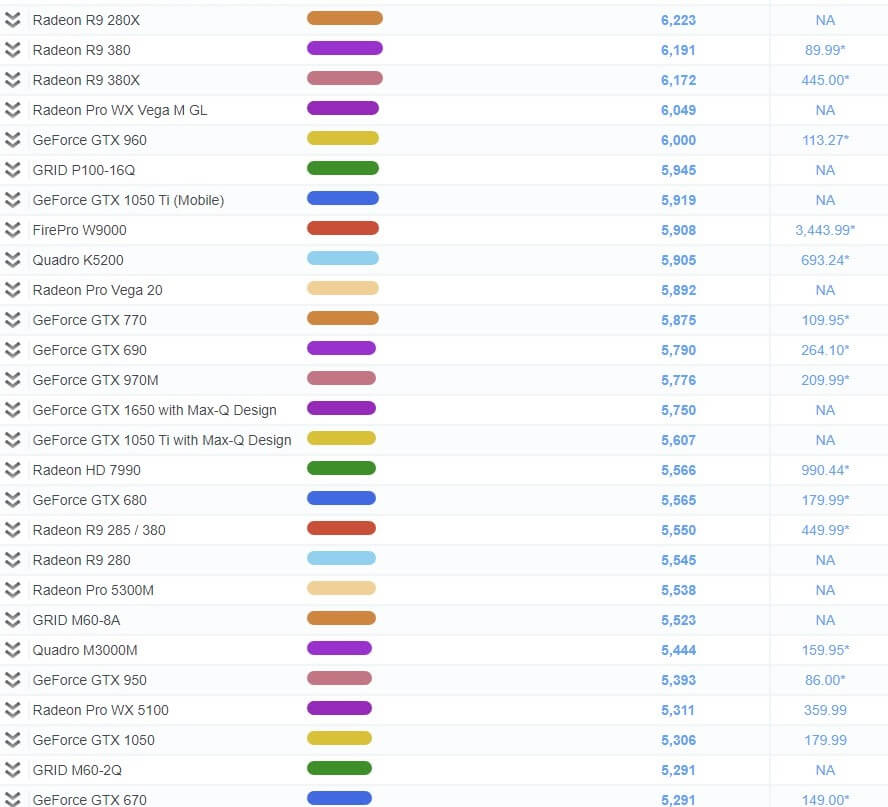Viewport: 888px width, 807px height.
Task: Expand the GeForce GTX 960 row chevron
Action: (x=12, y=140)
